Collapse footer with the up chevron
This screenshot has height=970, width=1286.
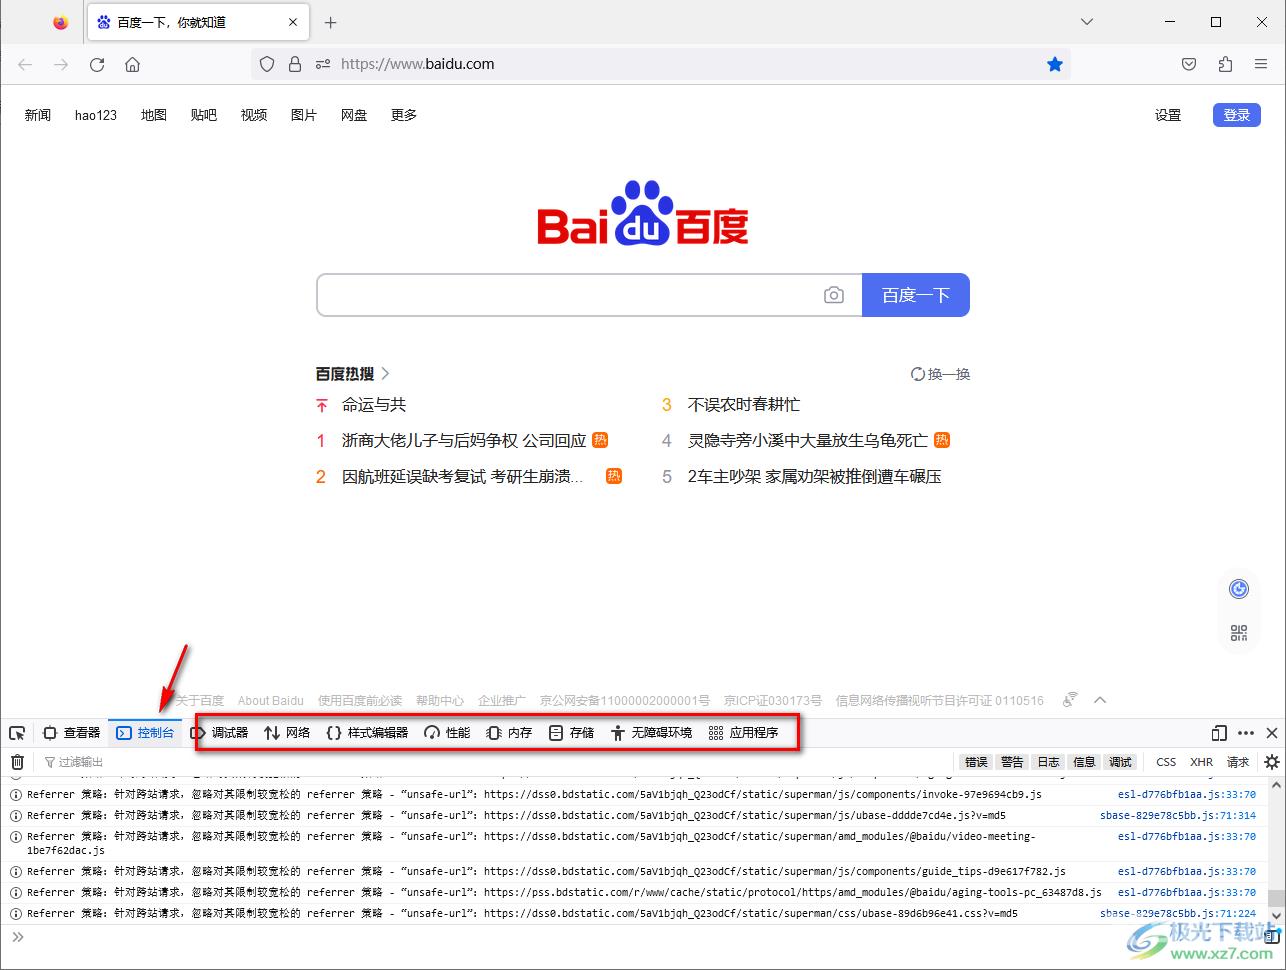[1100, 700]
